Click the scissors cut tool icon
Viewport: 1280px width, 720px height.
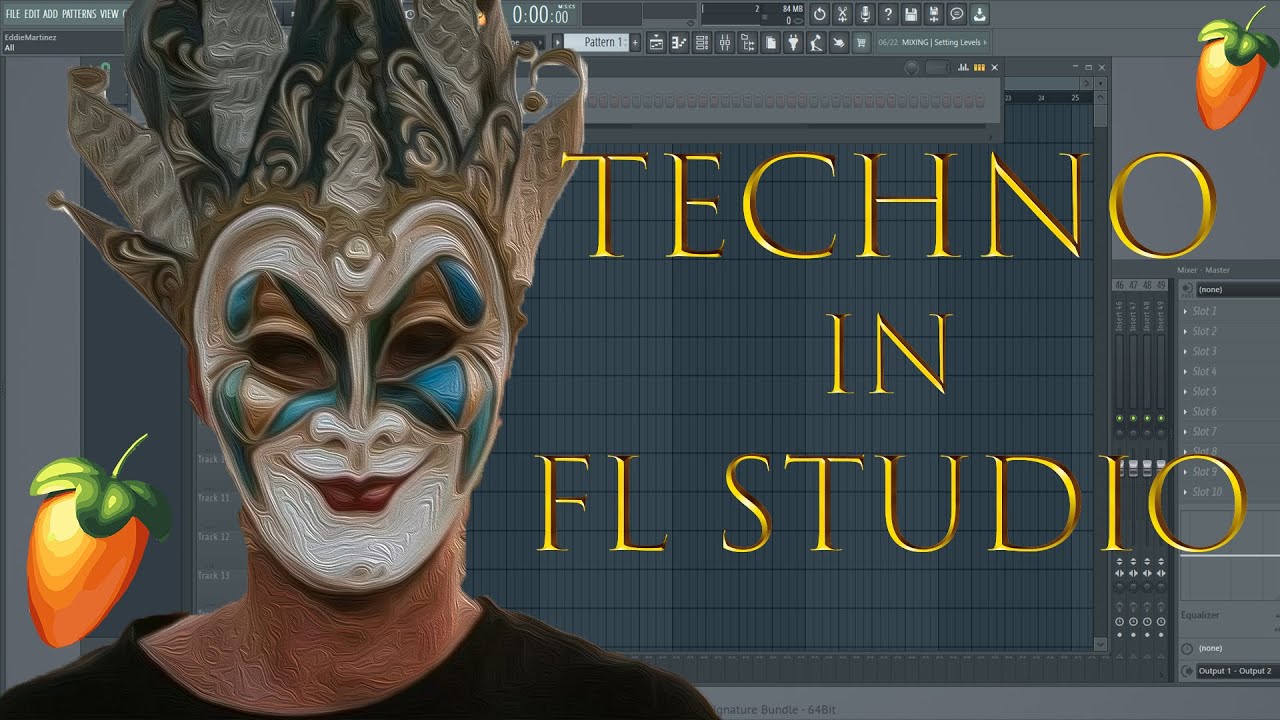[x=843, y=14]
